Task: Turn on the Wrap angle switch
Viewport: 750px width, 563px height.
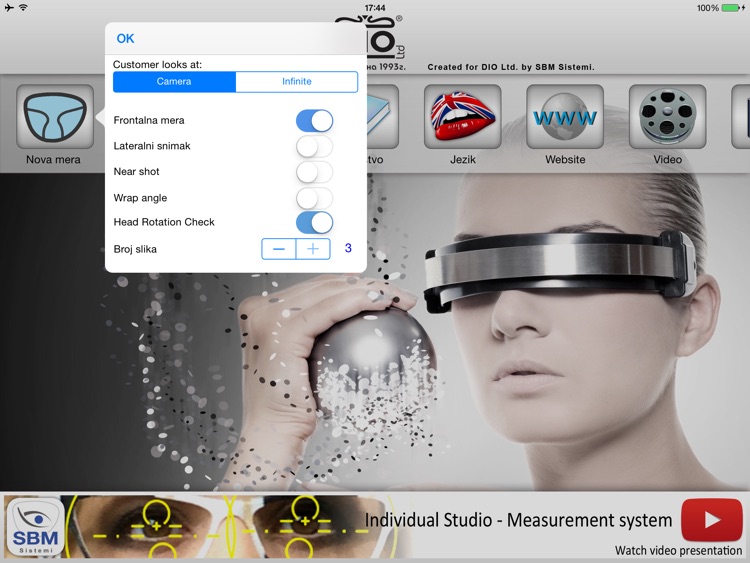Action: [x=314, y=198]
